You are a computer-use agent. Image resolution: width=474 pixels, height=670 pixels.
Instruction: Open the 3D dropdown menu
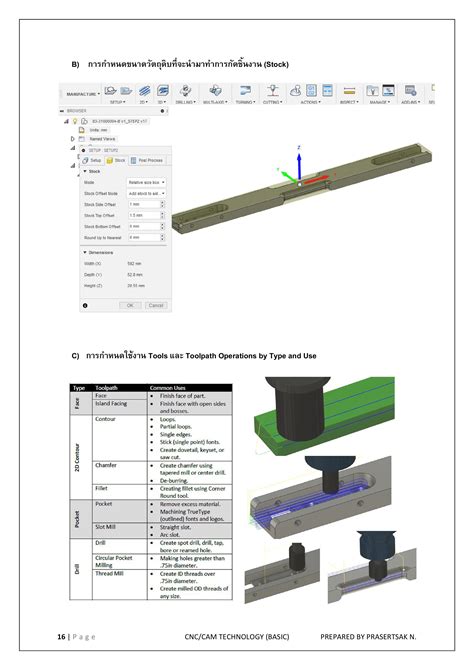click(162, 103)
